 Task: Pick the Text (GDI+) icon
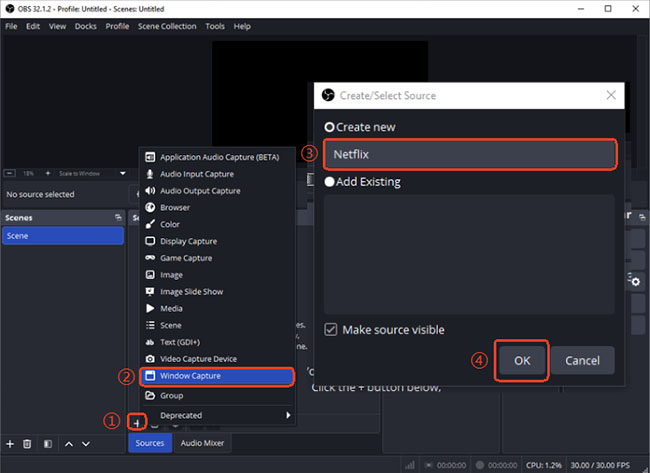pos(150,342)
